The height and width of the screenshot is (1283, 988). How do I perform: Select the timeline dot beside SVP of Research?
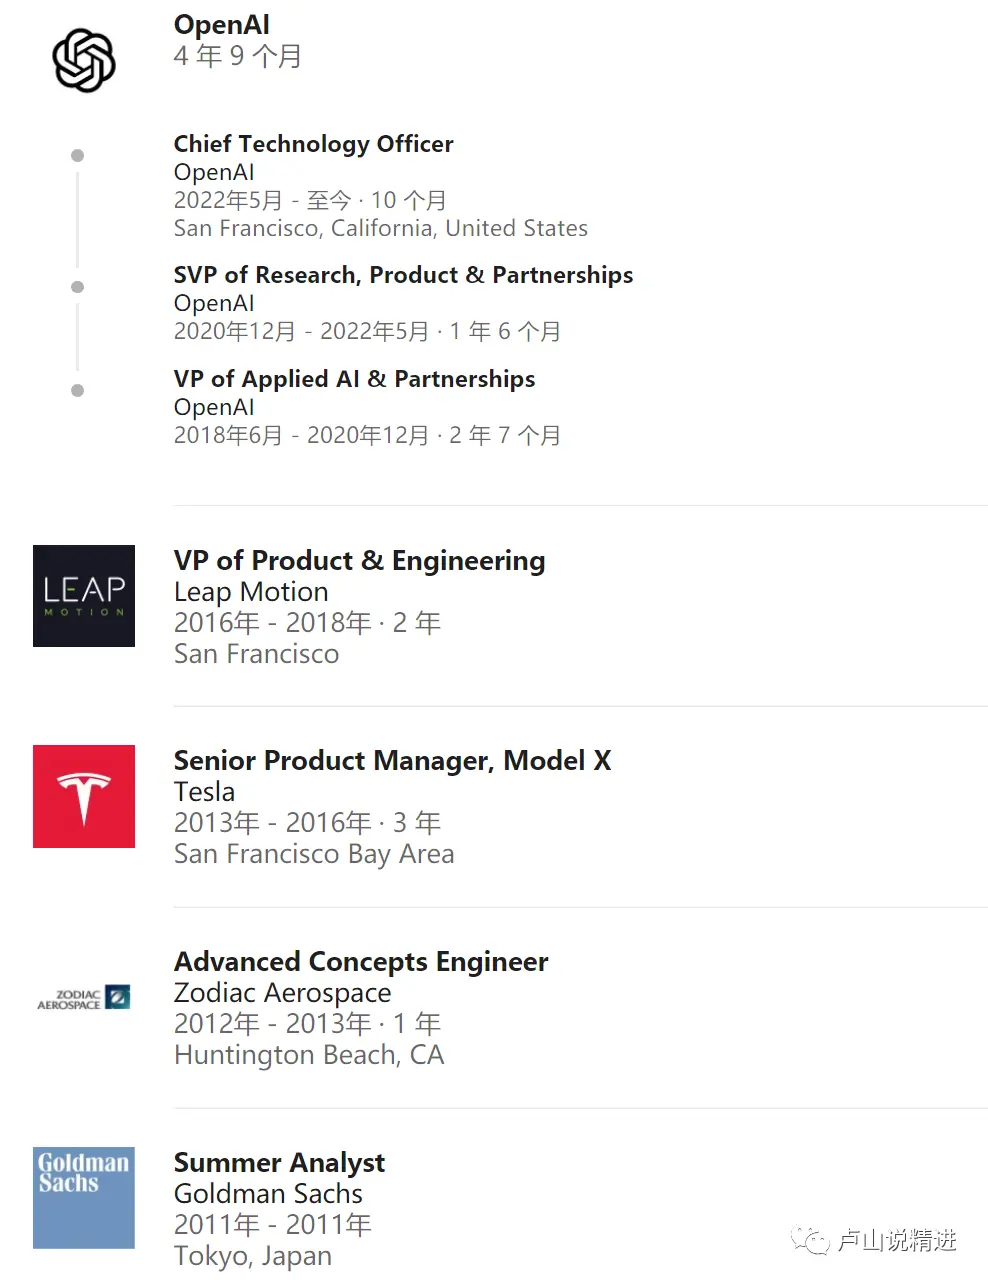coord(77,287)
